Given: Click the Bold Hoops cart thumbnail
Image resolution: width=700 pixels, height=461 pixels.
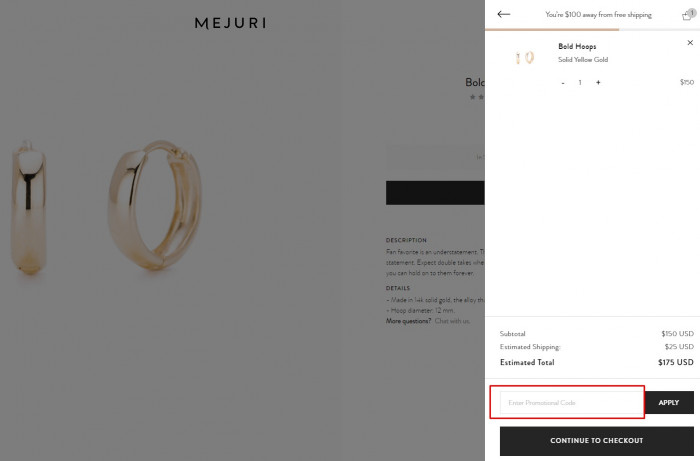Looking at the screenshot, I should (x=524, y=58).
